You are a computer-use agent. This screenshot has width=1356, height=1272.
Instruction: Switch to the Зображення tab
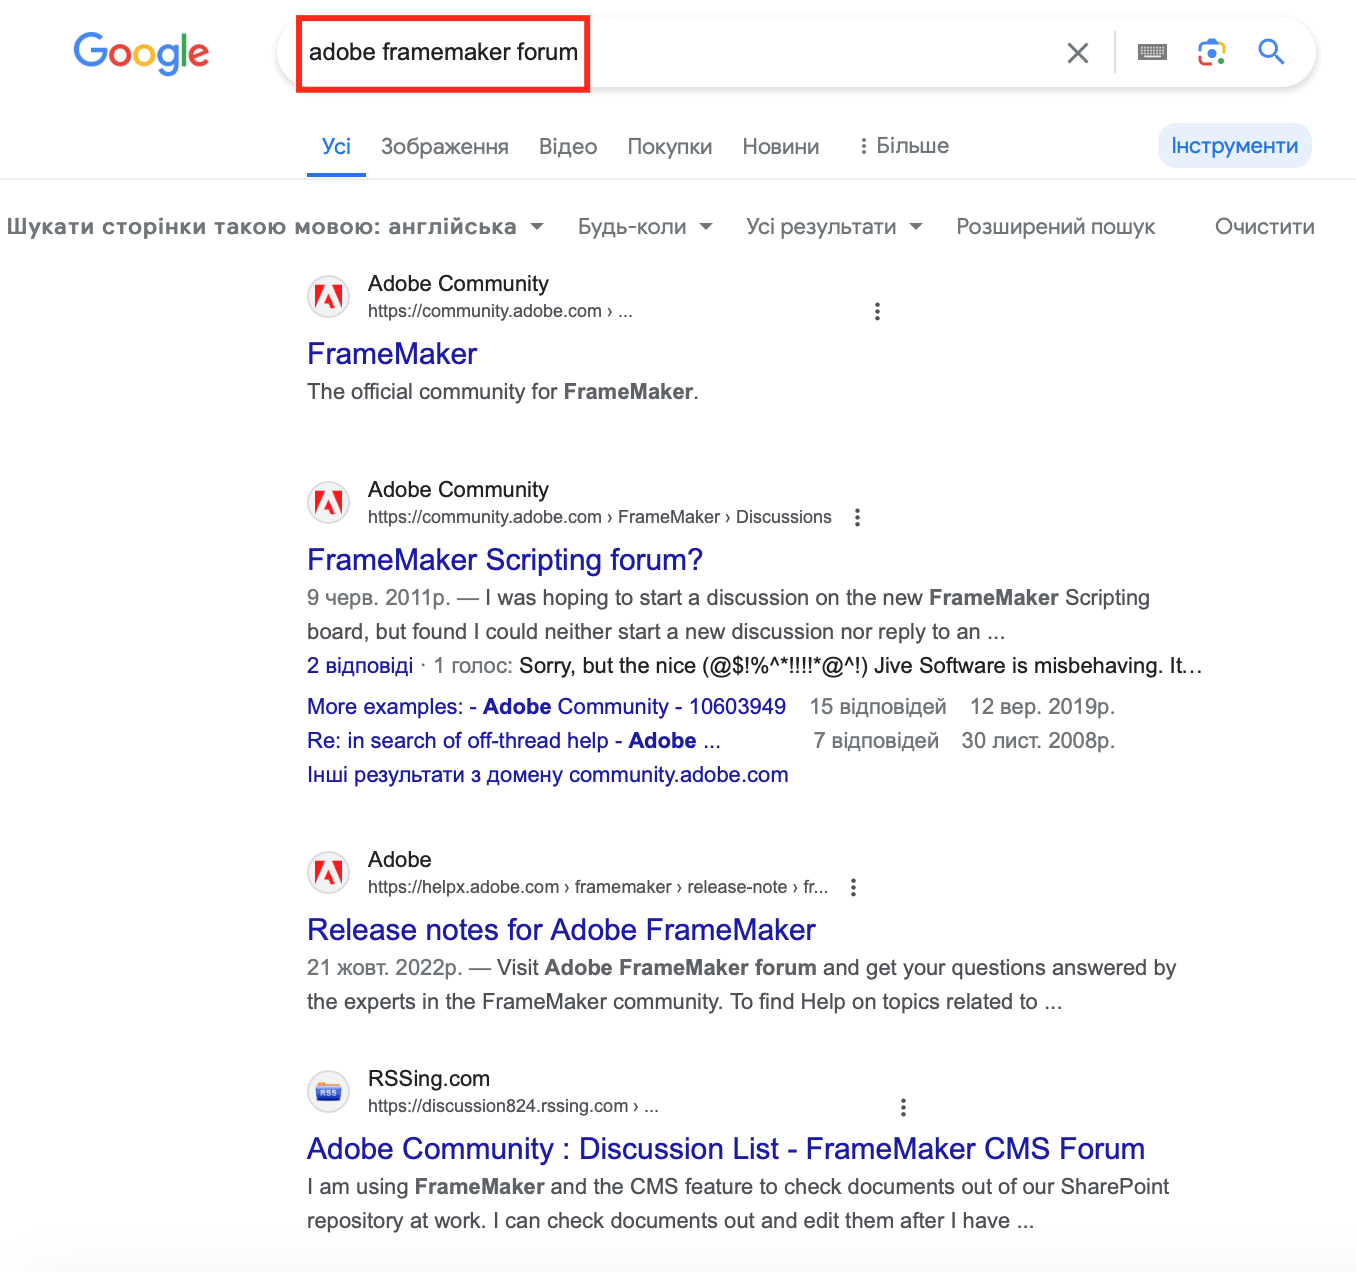pyautogui.click(x=445, y=146)
